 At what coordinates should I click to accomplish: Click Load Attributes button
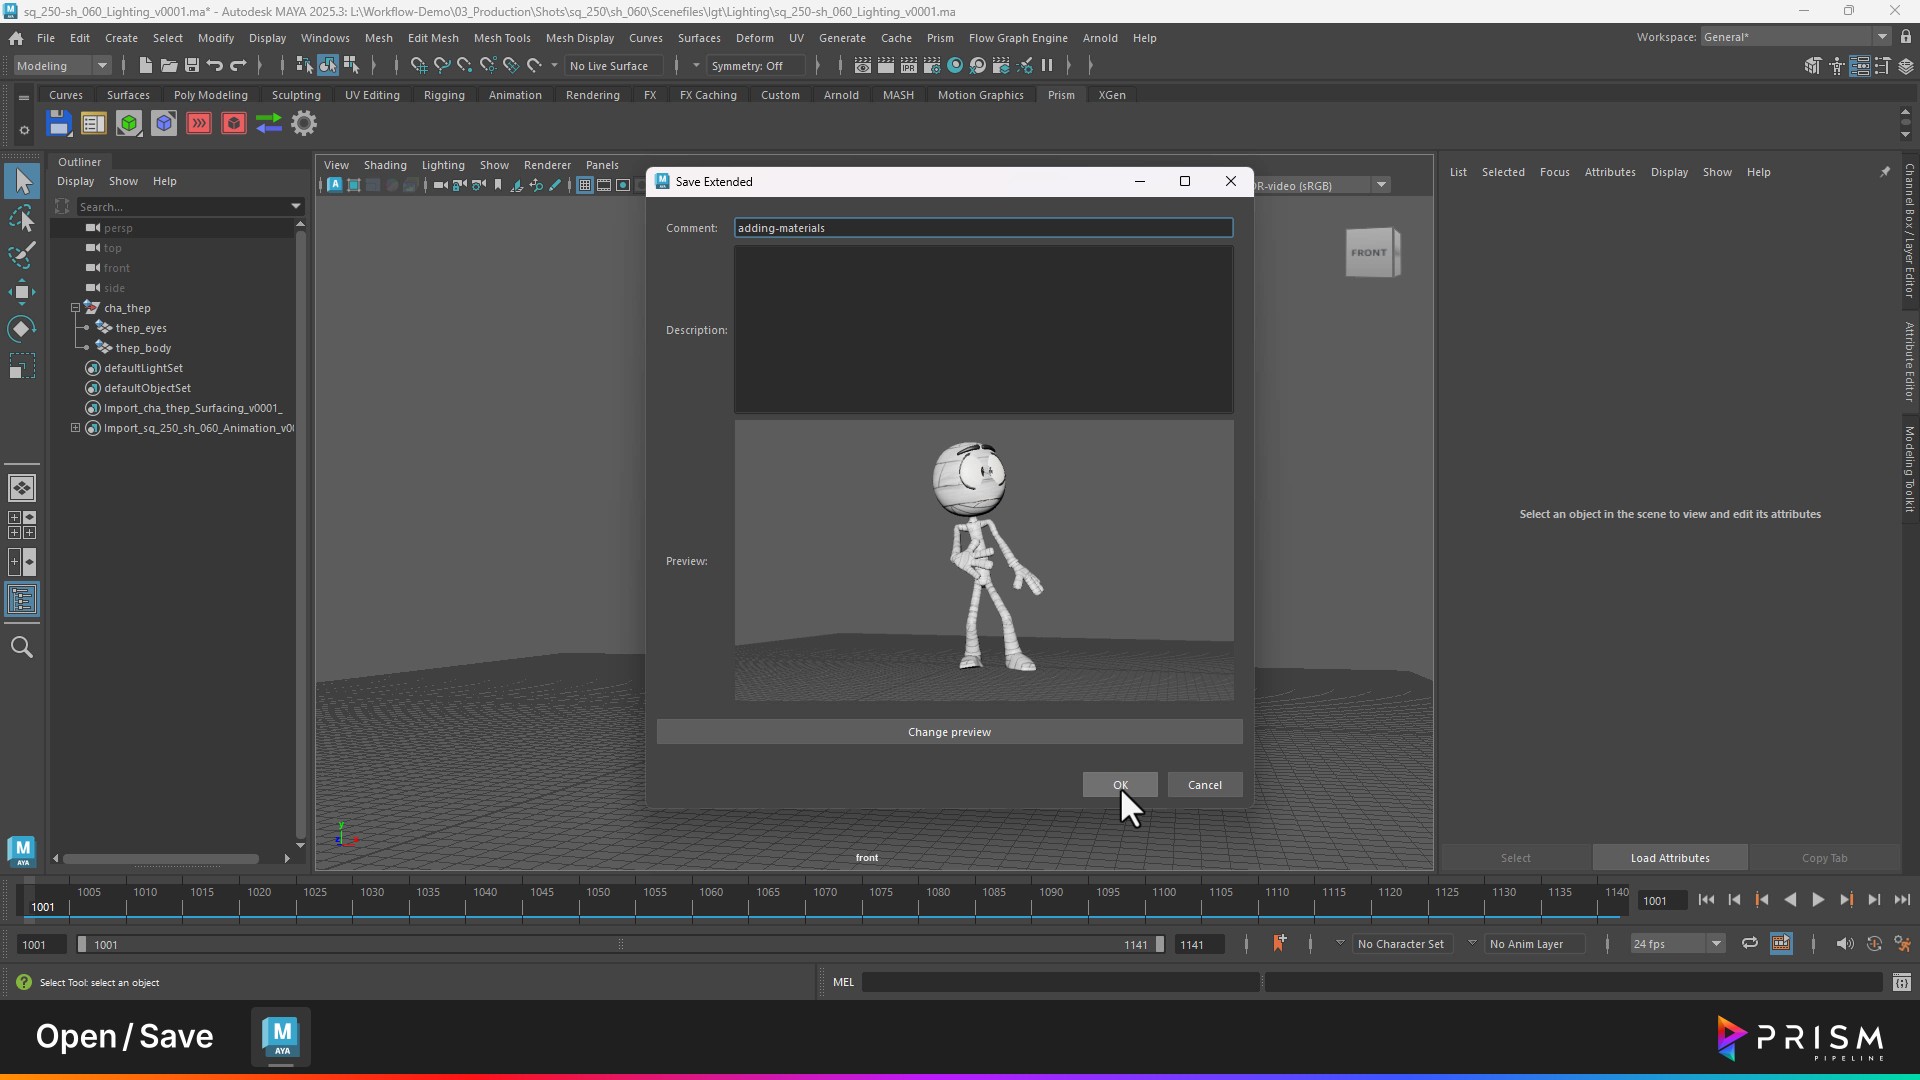[x=1670, y=858]
